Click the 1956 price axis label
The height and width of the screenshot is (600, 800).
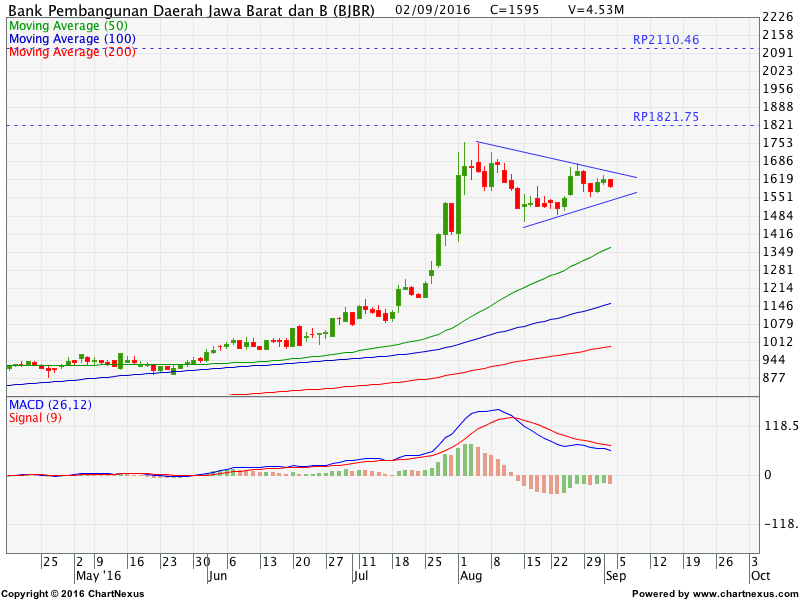[x=778, y=89]
